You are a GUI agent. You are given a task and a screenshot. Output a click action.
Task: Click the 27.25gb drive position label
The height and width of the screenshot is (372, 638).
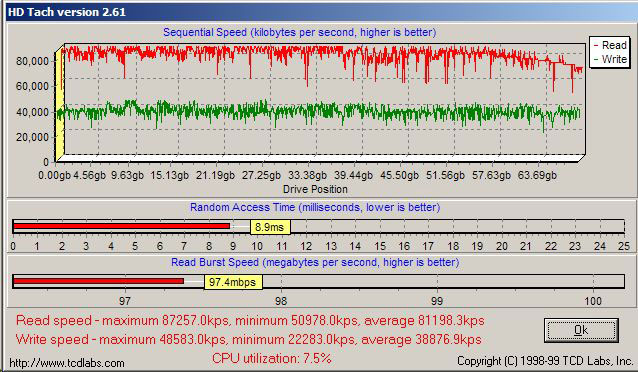tap(261, 175)
